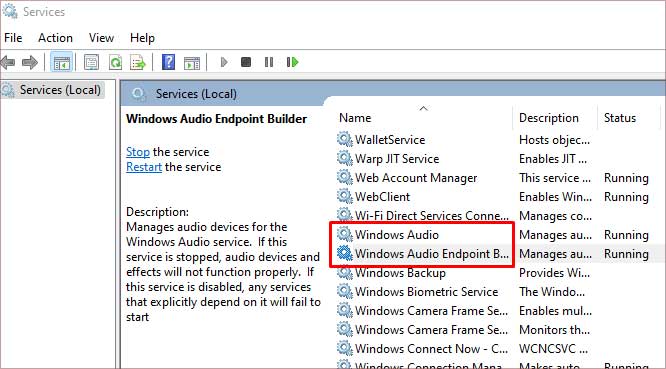Open Properties toolbar icon
The image size is (666, 369).
[x=91, y=62]
